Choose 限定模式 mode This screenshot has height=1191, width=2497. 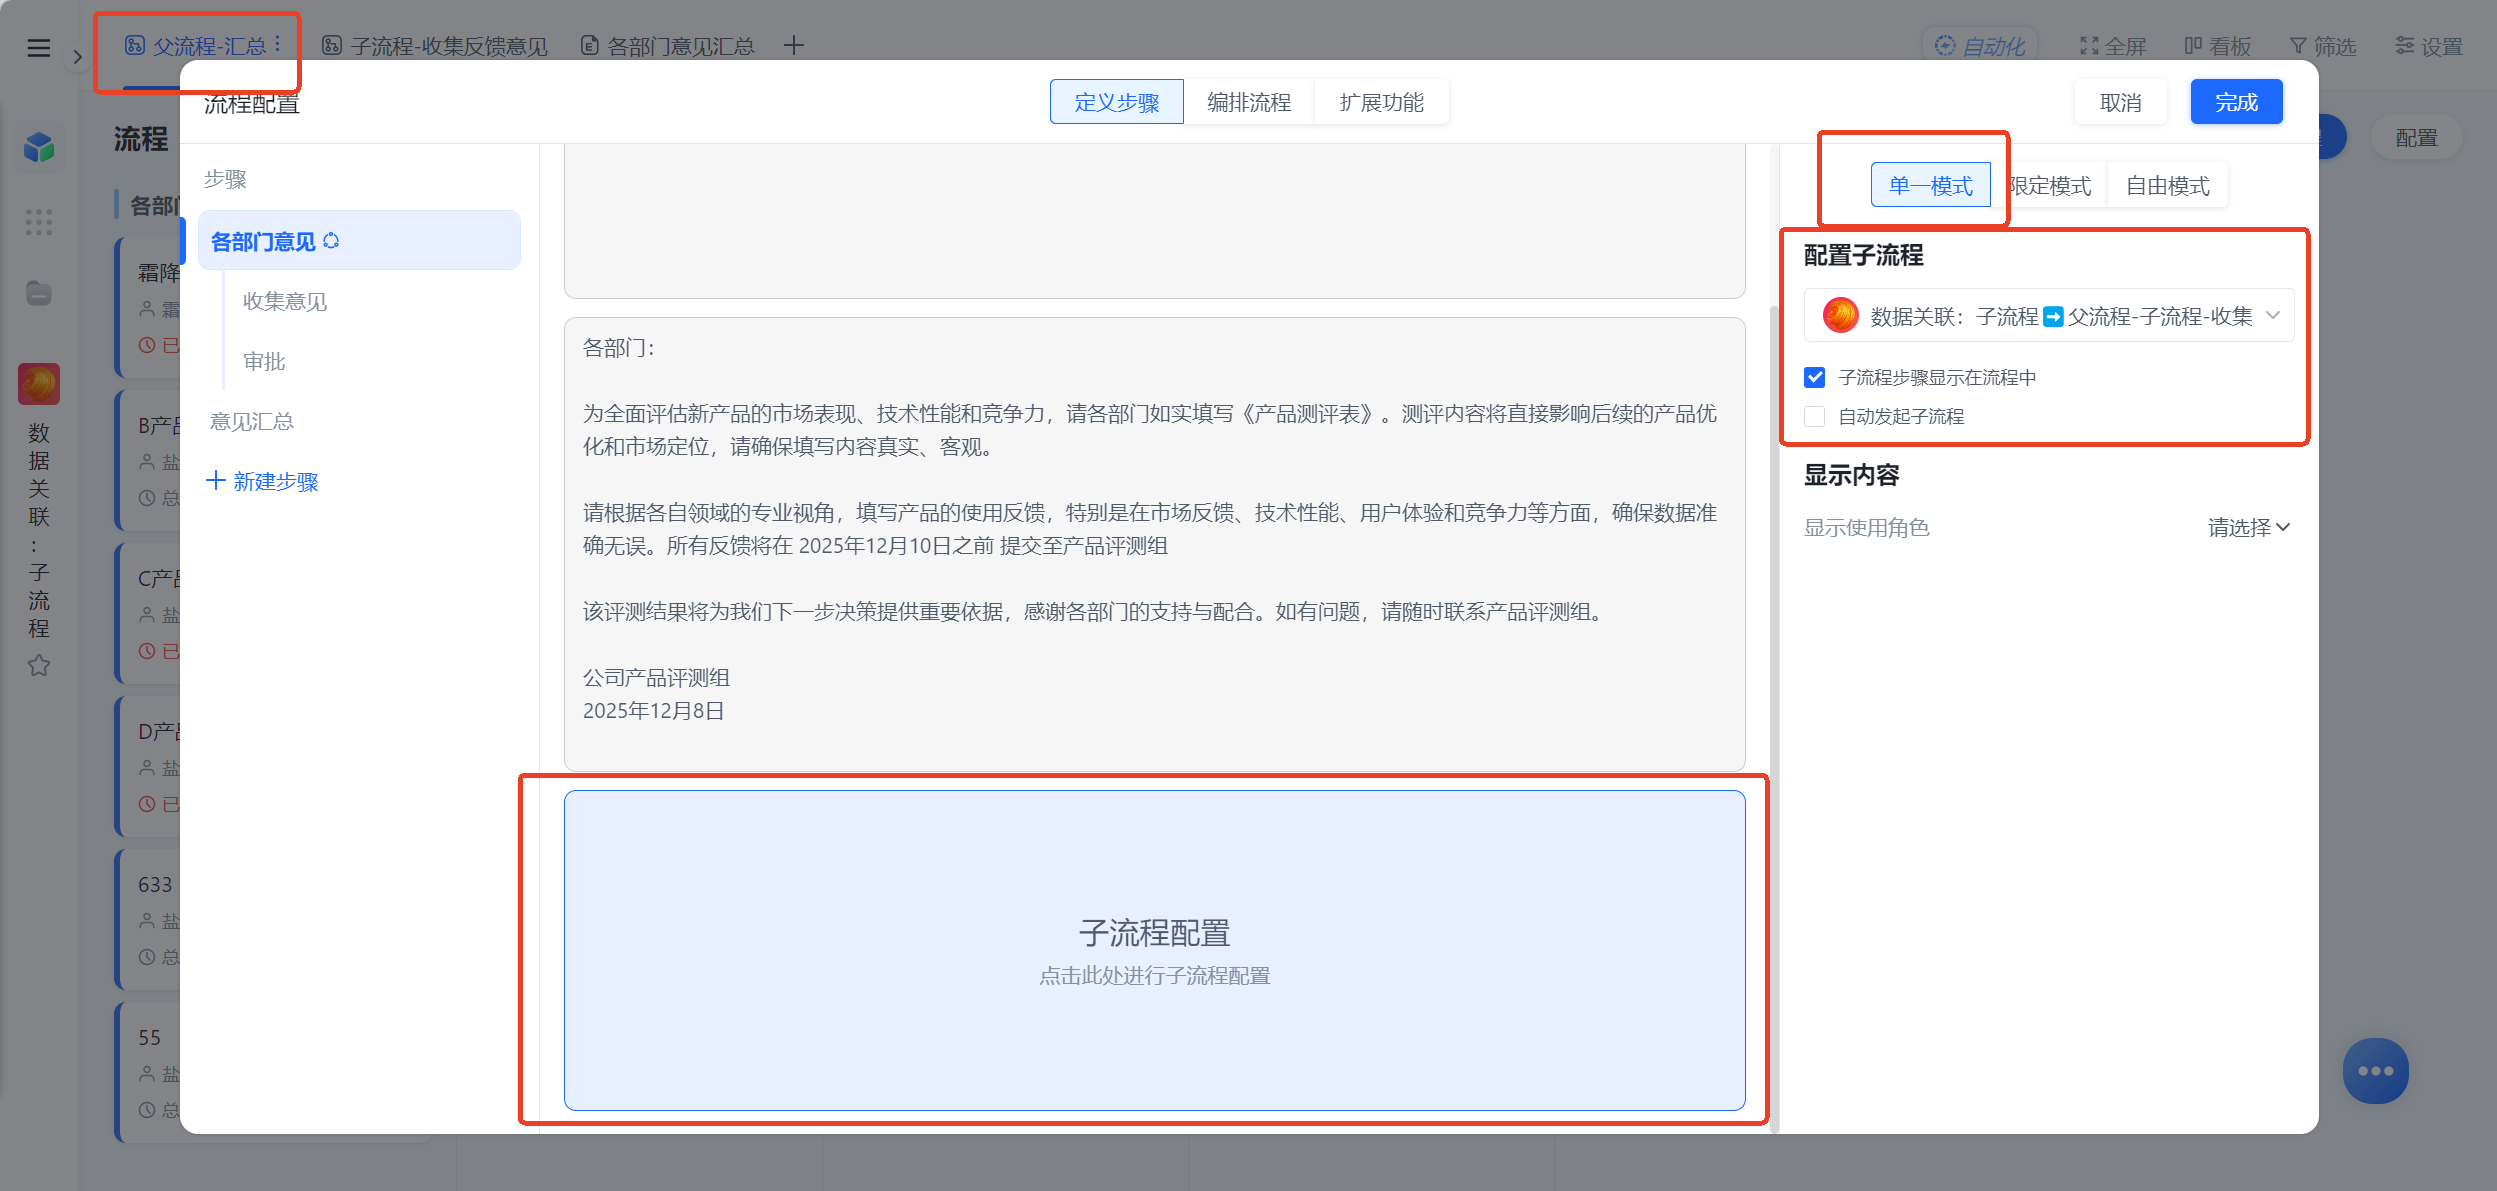(x=2049, y=185)
